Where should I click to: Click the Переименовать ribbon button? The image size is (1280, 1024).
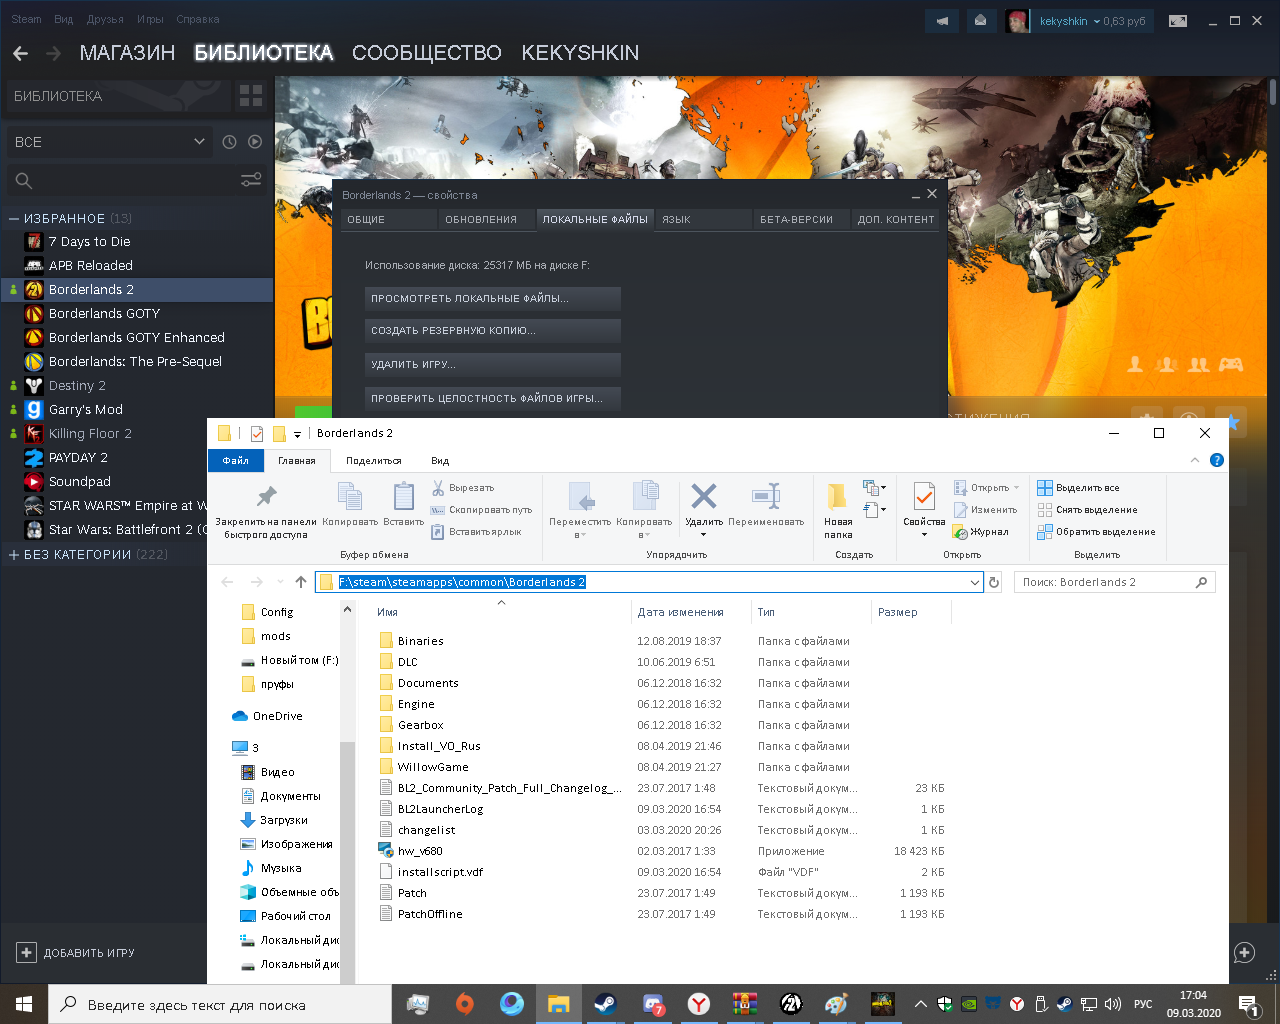pyautogui.click(x=766, y=505)
